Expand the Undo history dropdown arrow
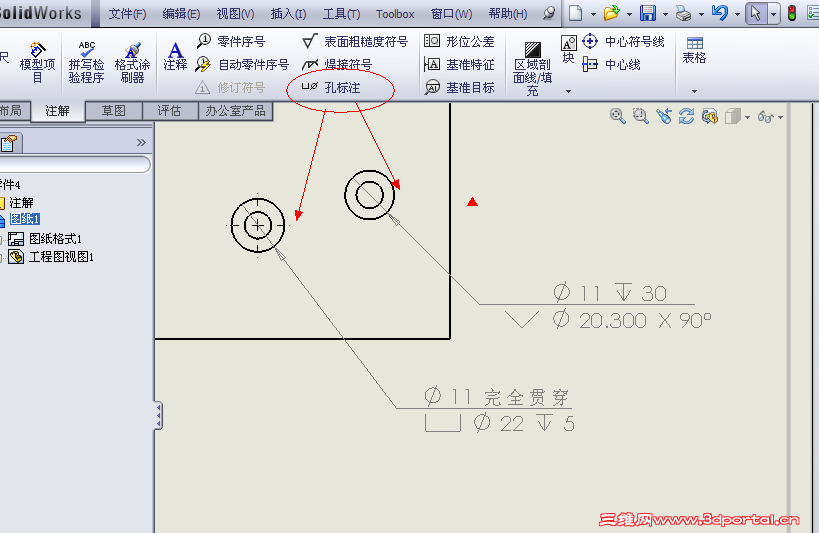The height and width of the screenshot is (533, 819). [x=738, y=15]
